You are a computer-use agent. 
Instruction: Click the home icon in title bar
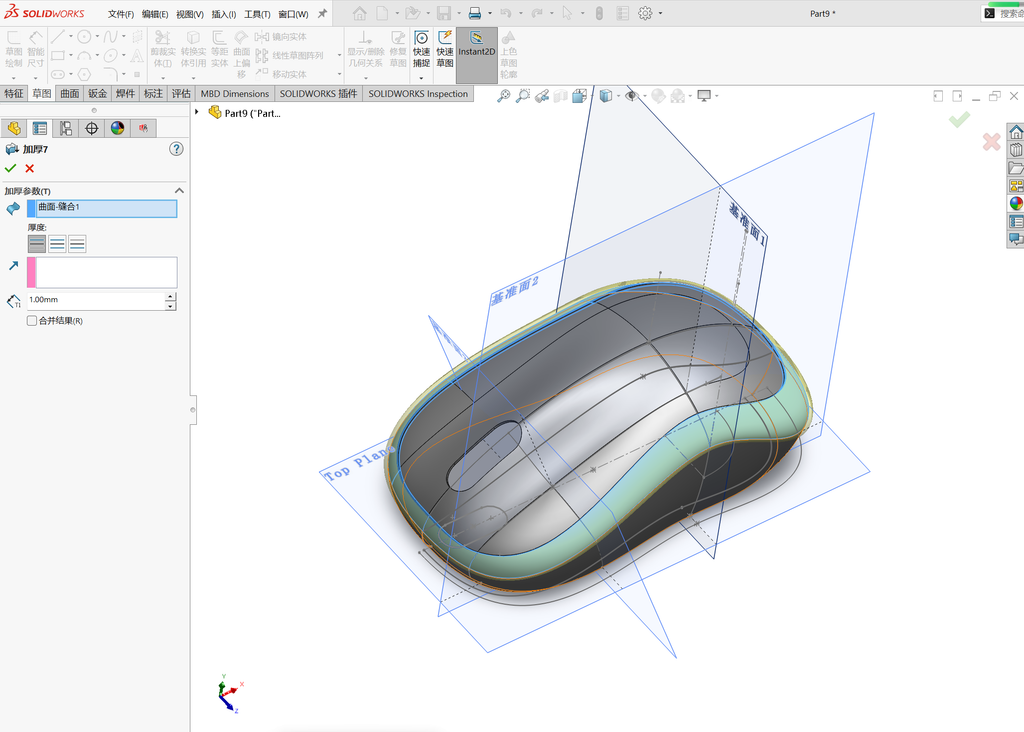359,13
